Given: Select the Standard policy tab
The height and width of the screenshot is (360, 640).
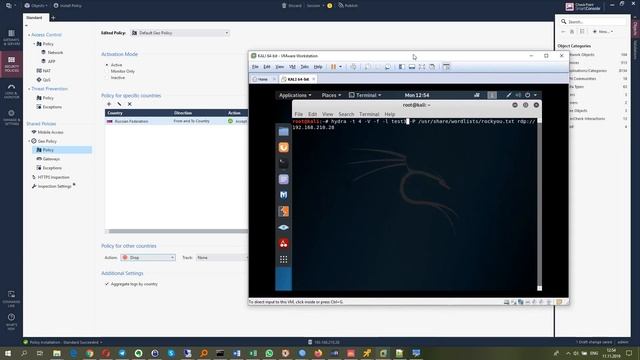Looking at the screenshot, I should click(34, 18).
